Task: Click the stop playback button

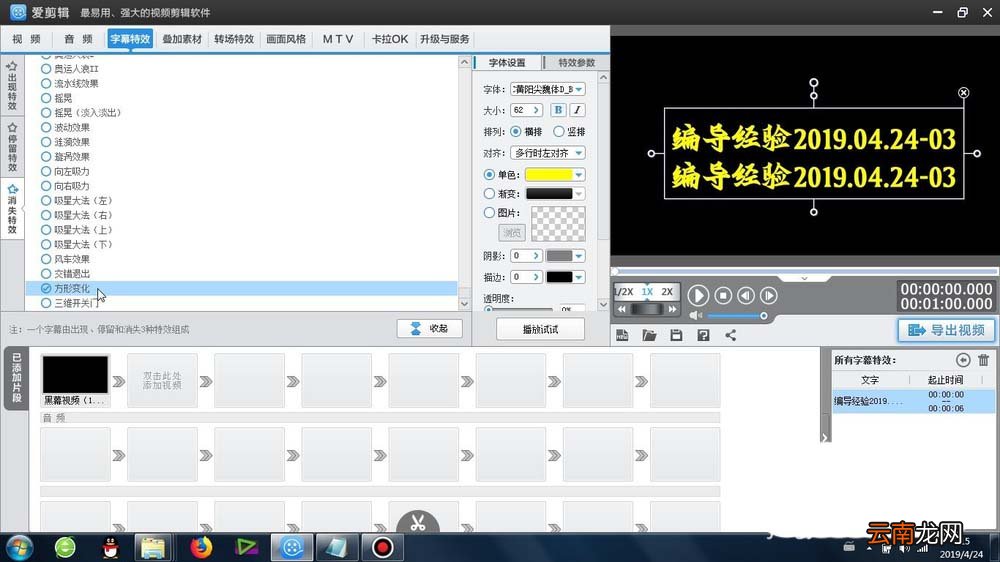Action: point(723,295)
